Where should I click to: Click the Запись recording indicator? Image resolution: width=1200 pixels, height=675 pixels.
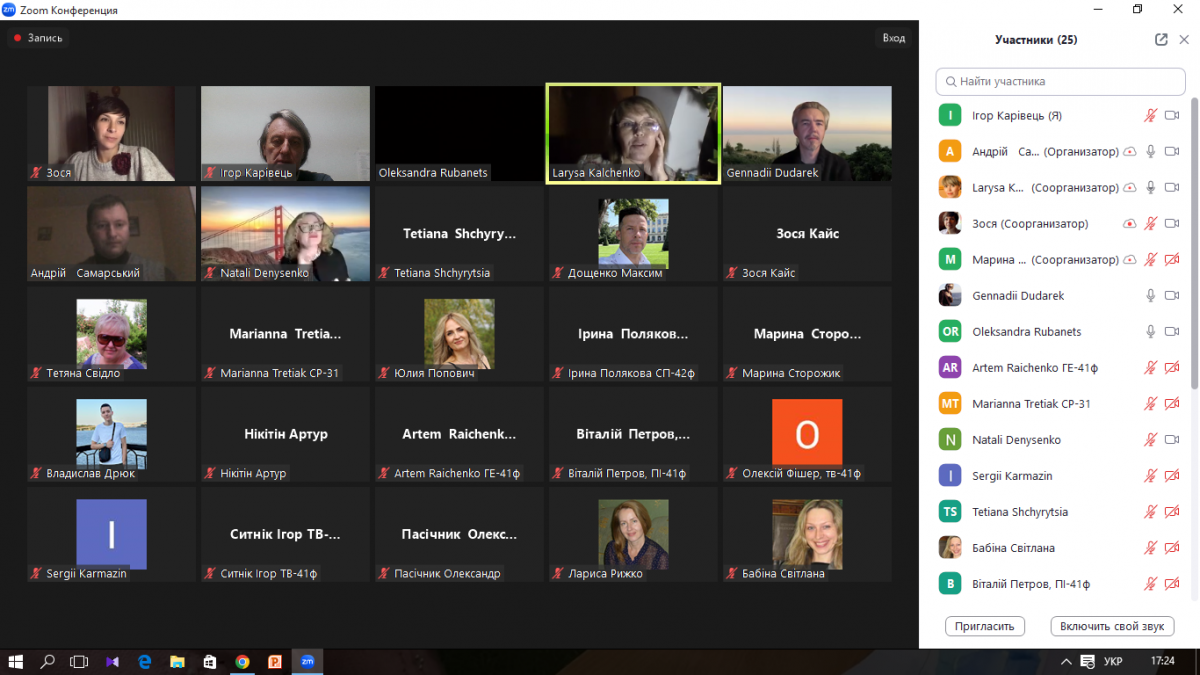[38, 38]
